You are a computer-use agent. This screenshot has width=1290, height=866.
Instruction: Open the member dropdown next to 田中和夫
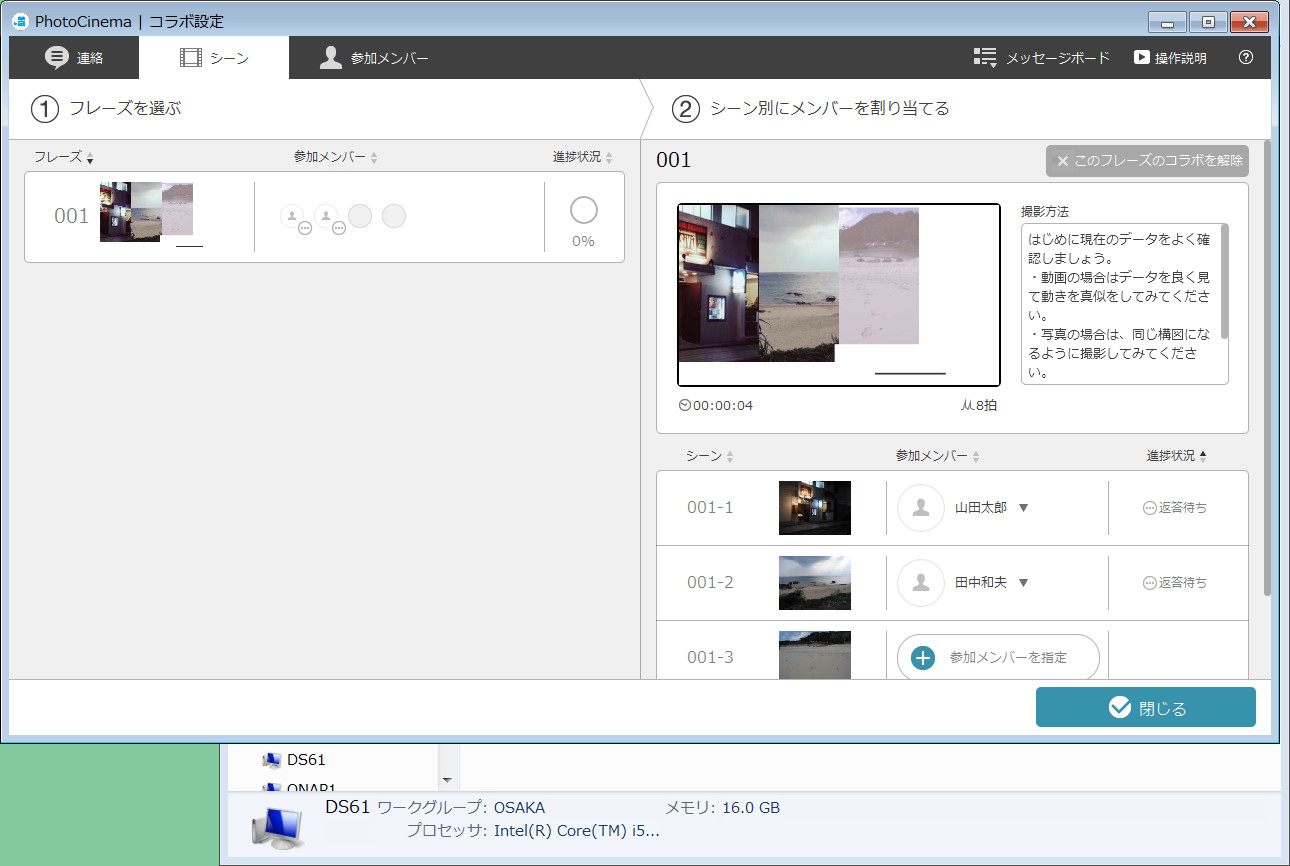point(1022,582)
